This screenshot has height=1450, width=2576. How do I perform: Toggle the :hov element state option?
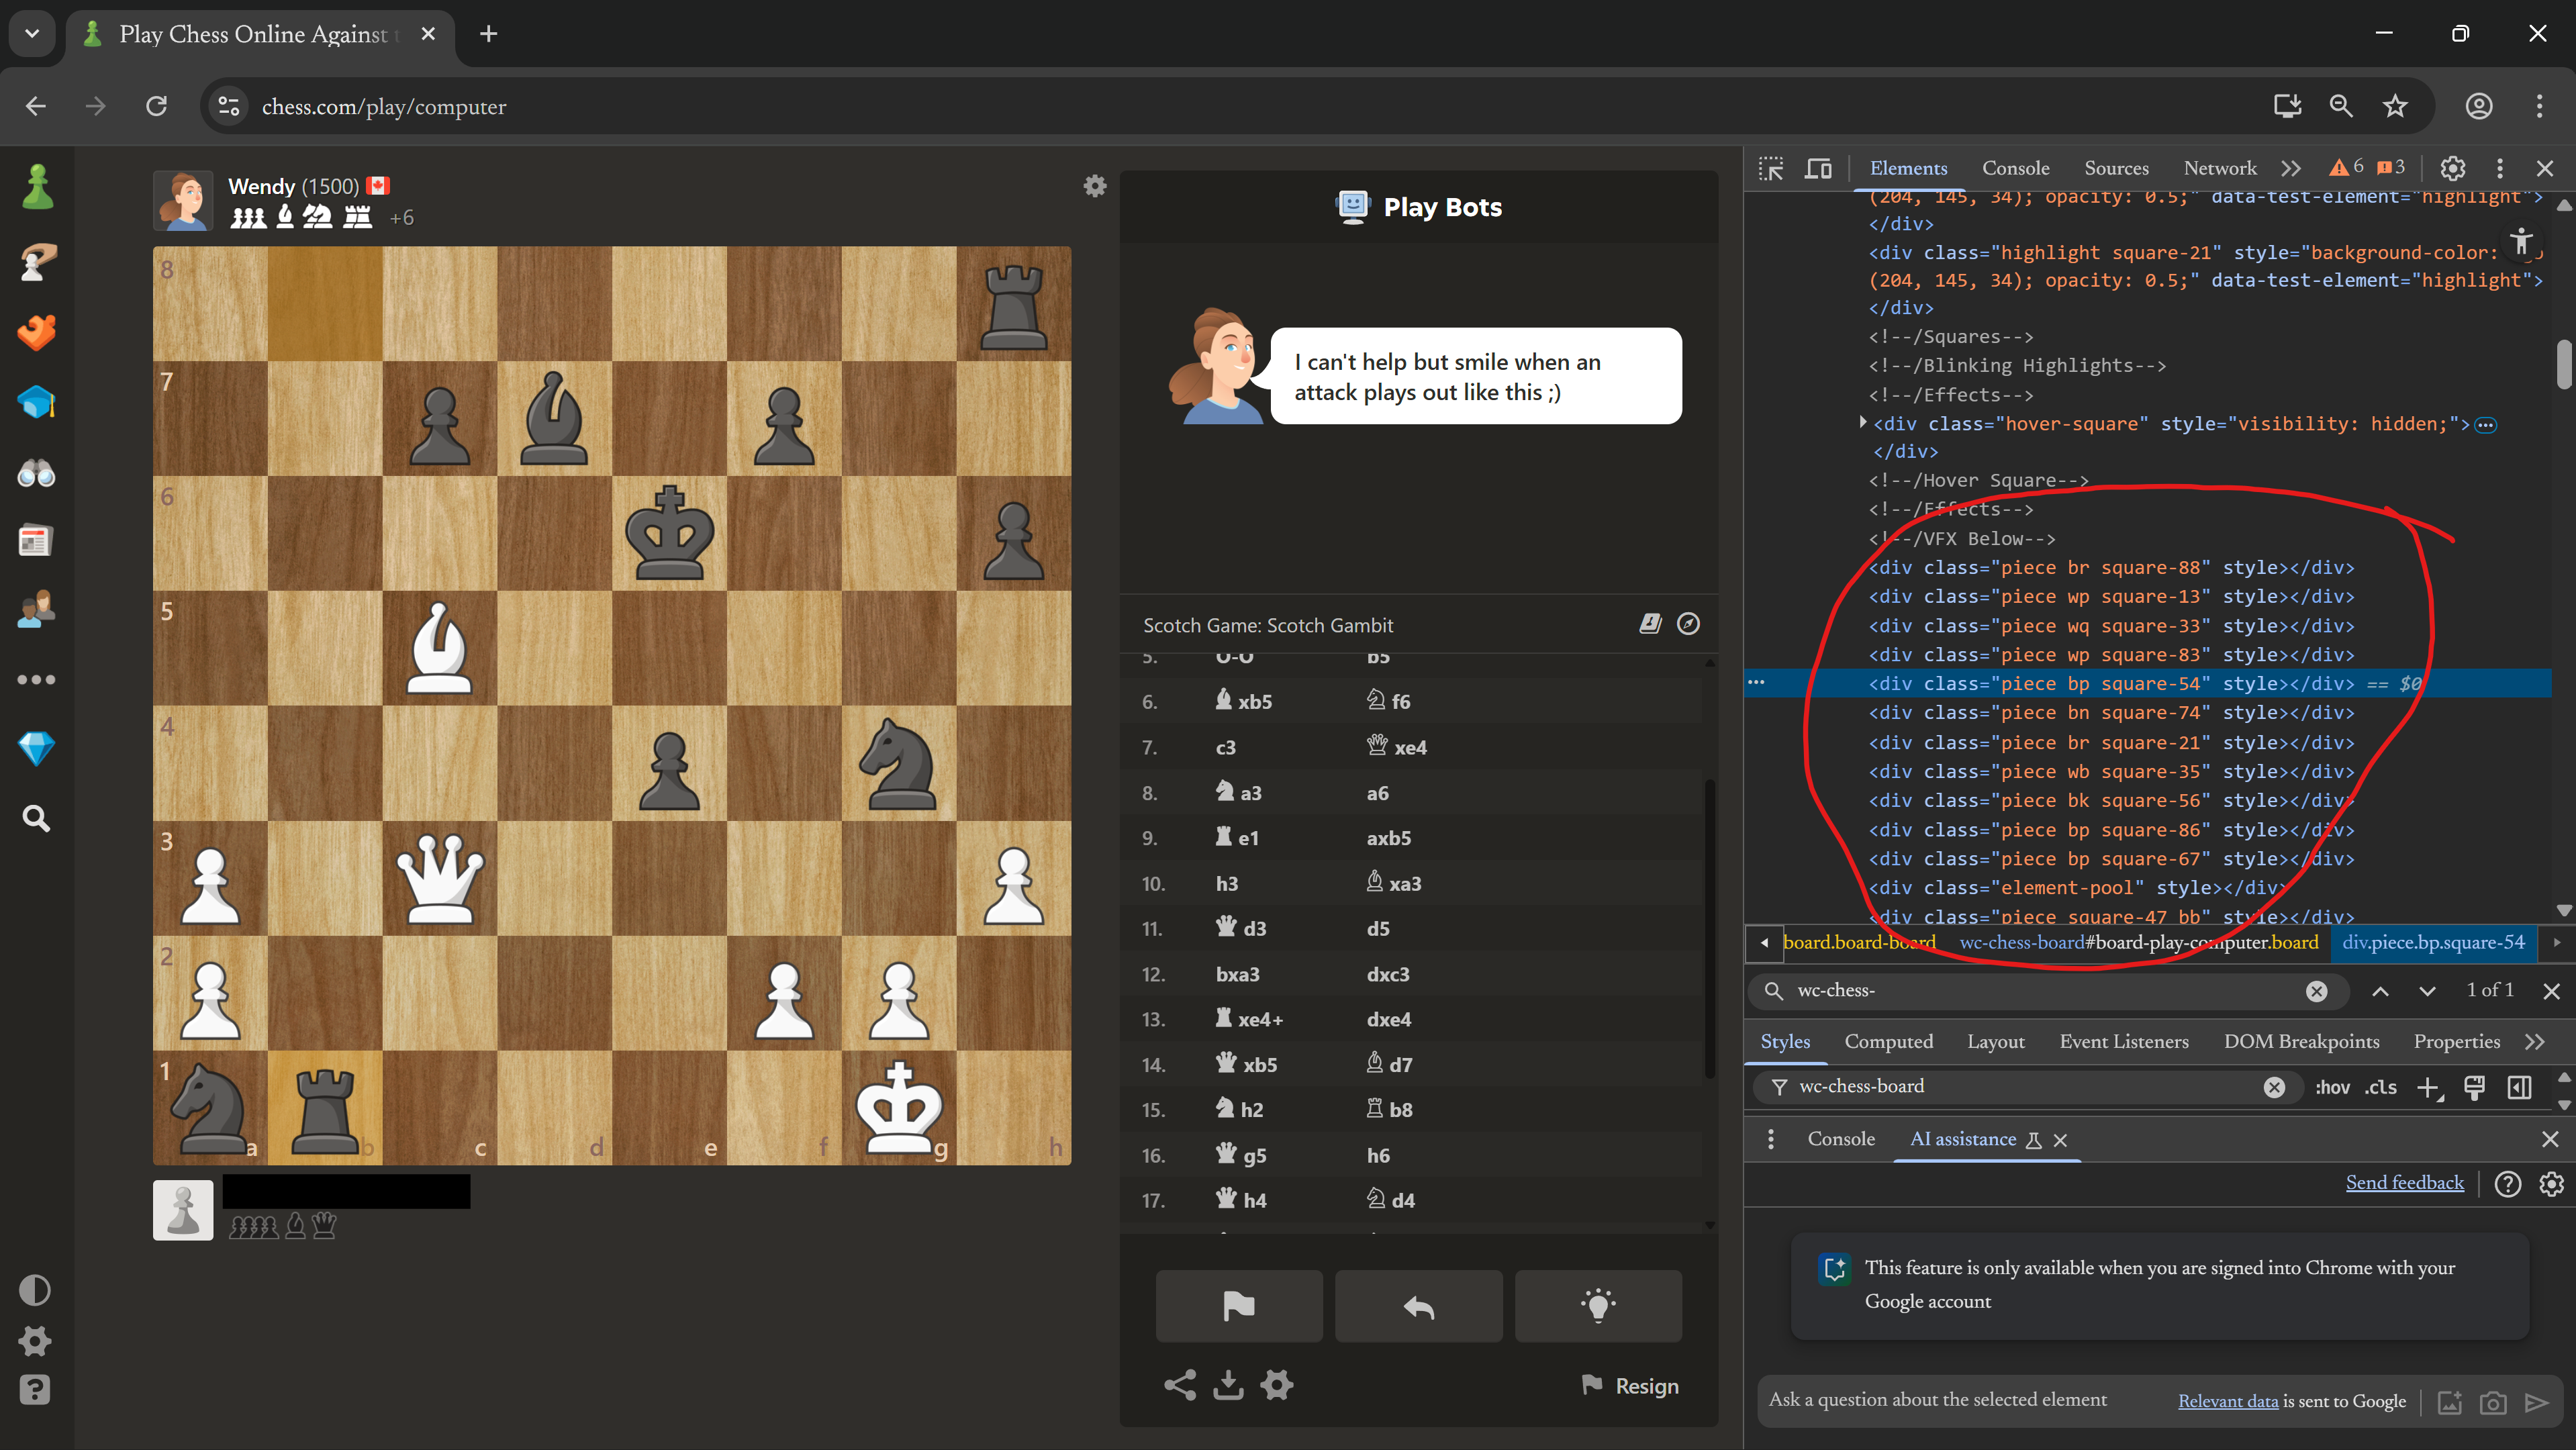2332,1087
